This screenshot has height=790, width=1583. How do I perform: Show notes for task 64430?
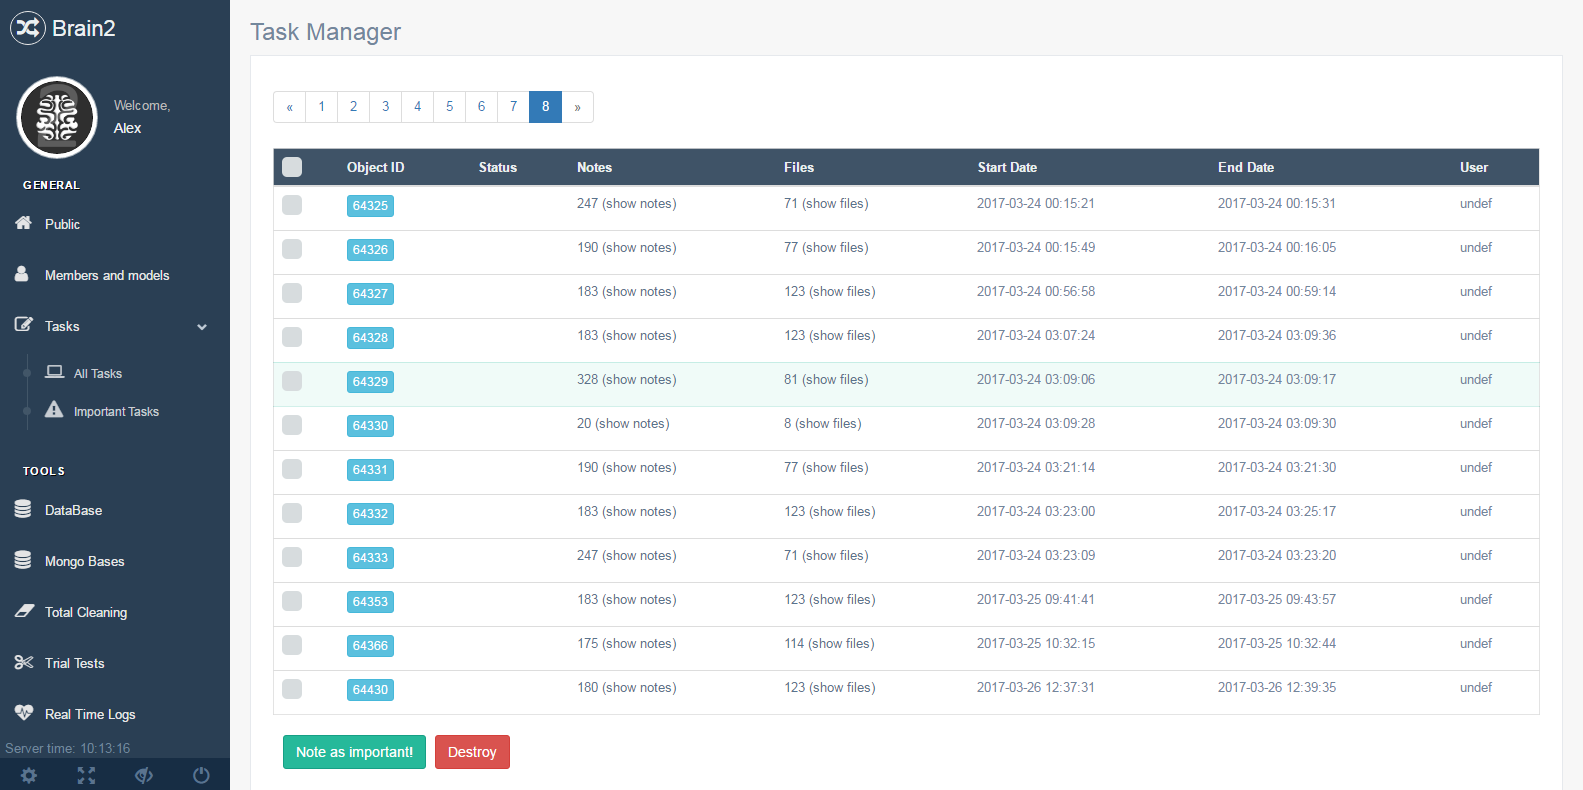click(x=639, y=687)
